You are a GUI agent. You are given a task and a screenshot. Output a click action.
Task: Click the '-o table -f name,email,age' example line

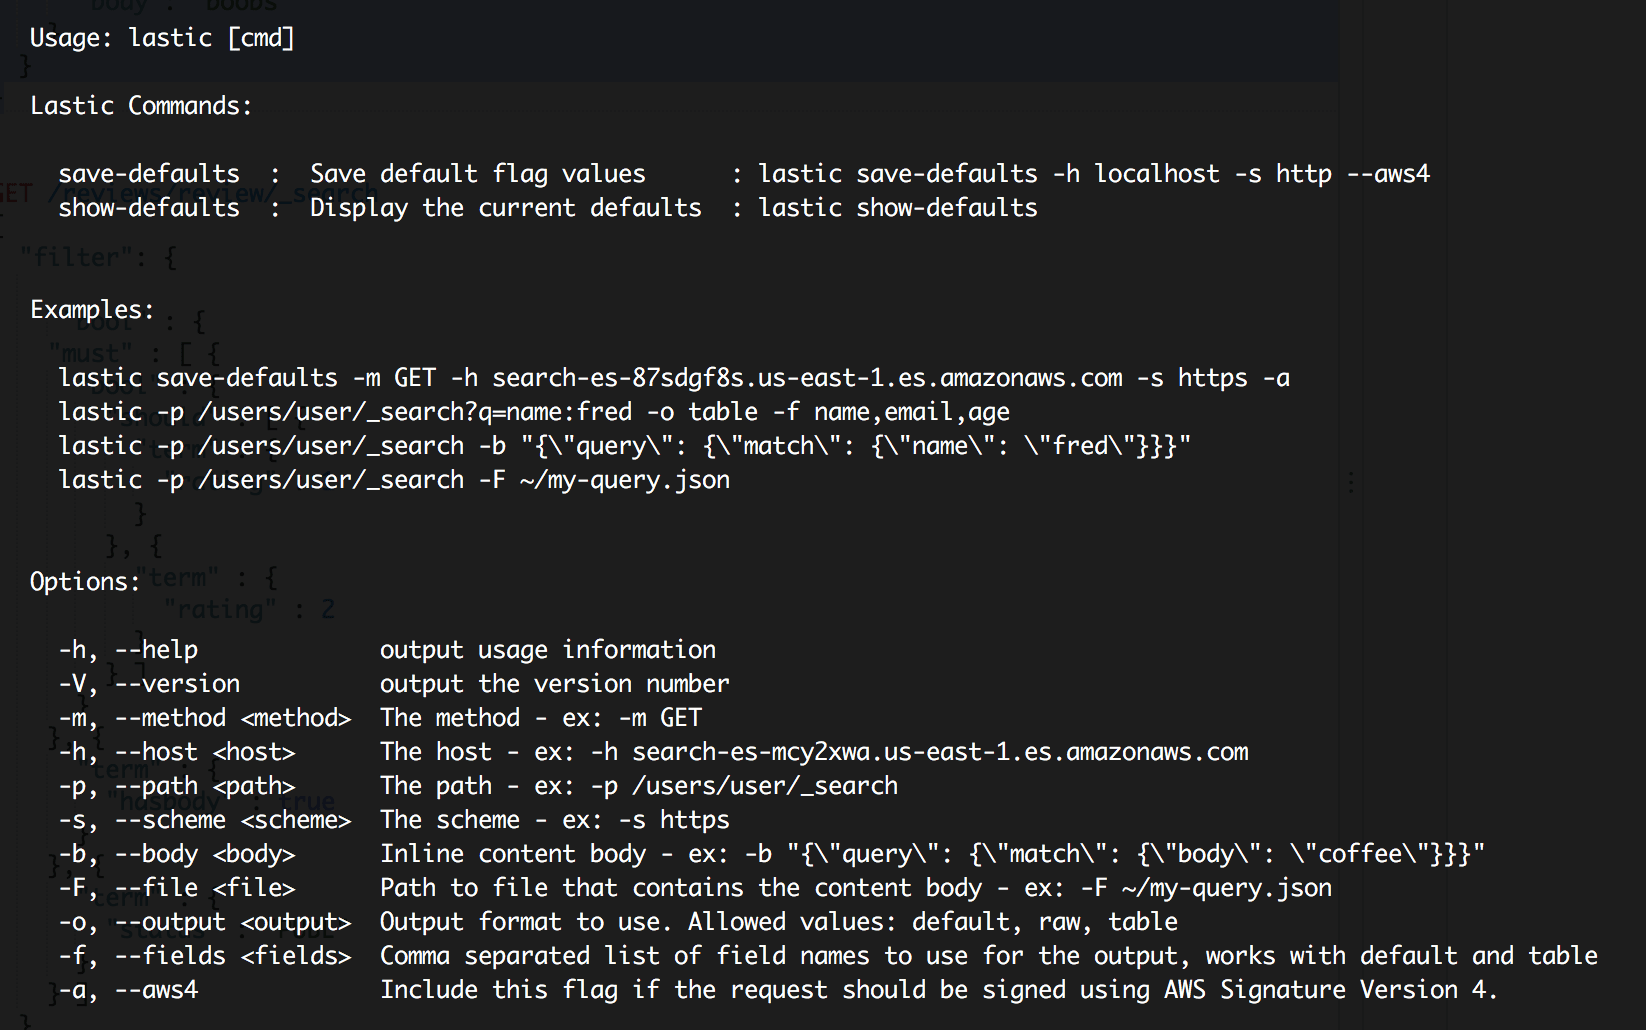tap(534, 412)
